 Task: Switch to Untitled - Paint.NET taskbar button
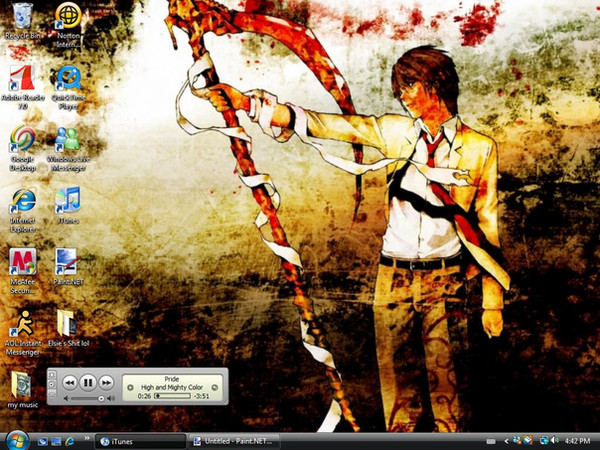pyautogui.click(x=235, y=442)
